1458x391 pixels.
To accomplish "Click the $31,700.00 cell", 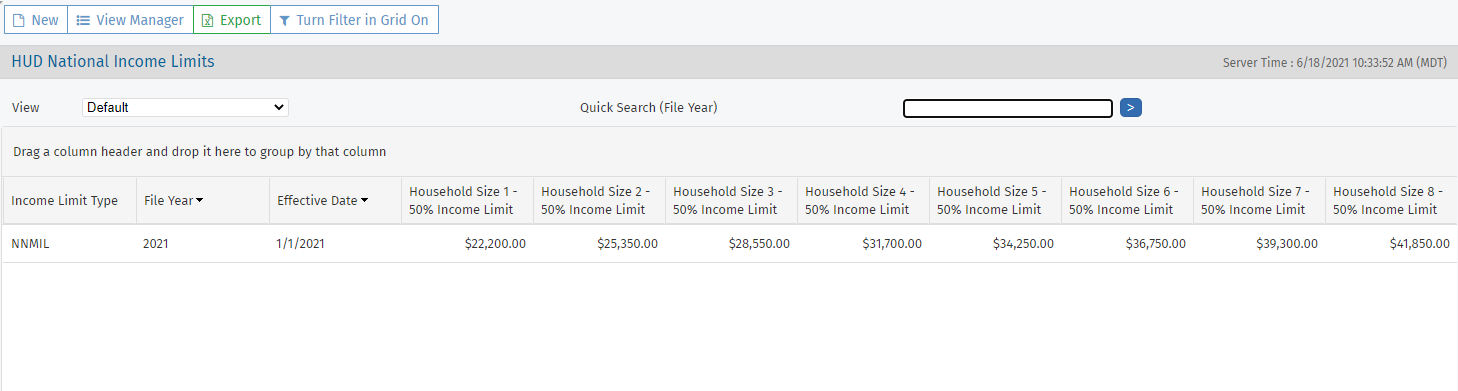I will click(x=863, y=244).
